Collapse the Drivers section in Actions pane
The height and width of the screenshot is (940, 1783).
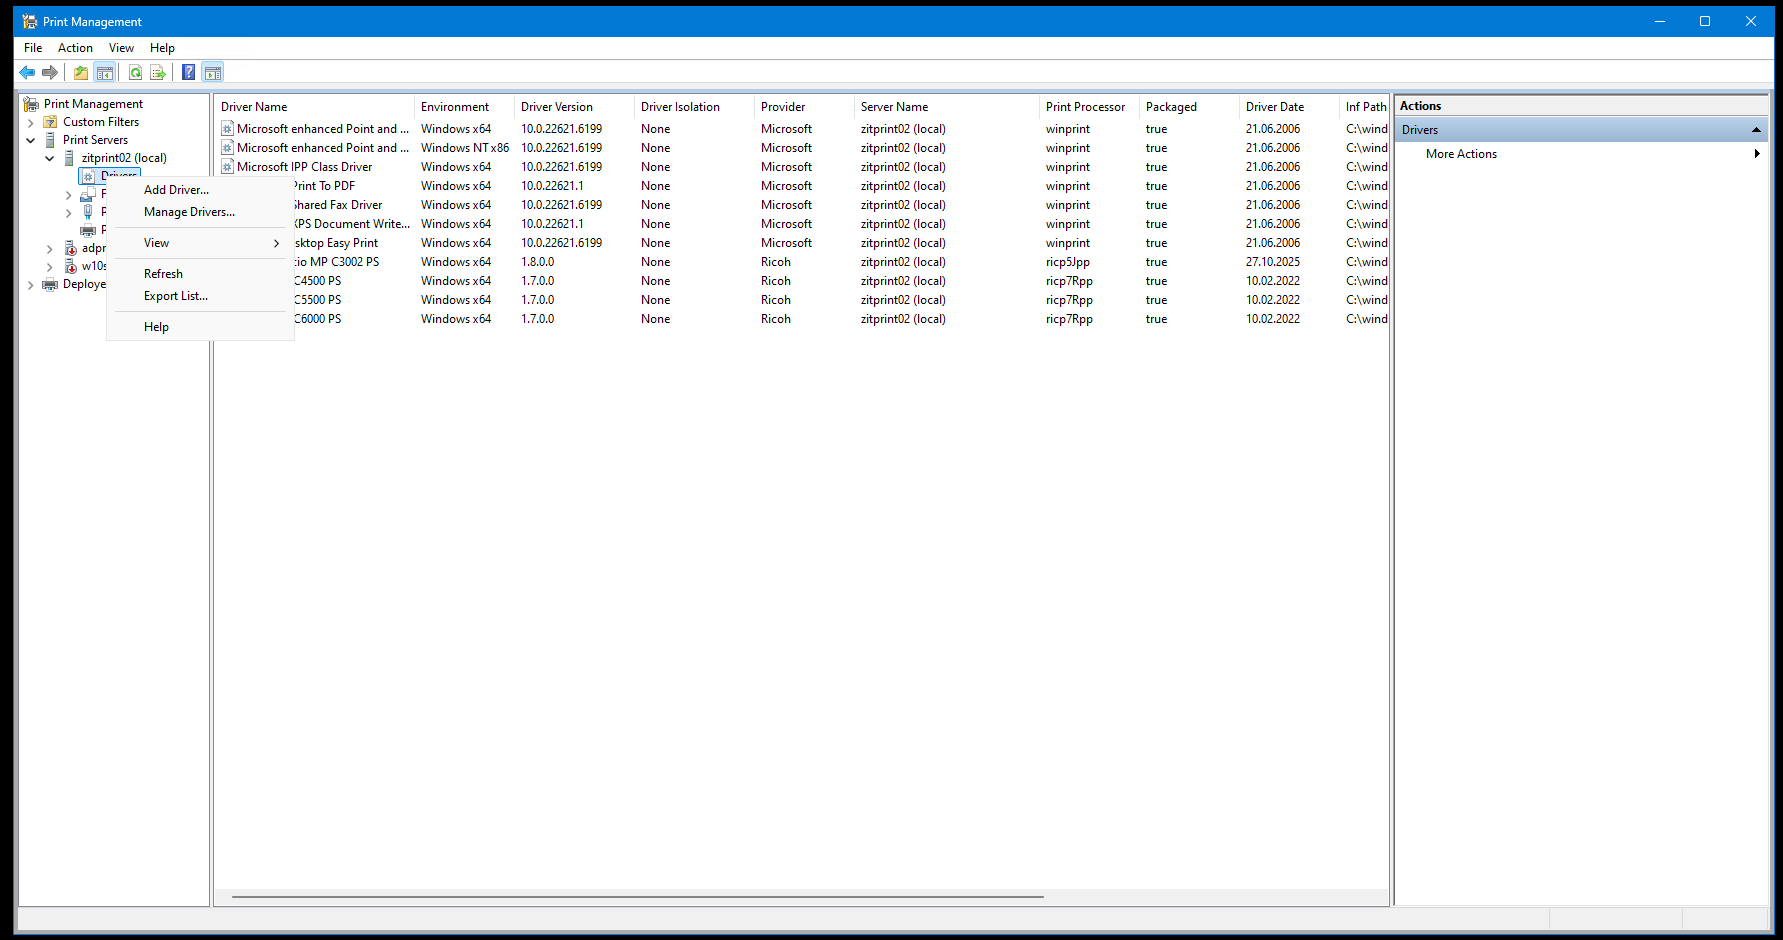click(1756, 130)
